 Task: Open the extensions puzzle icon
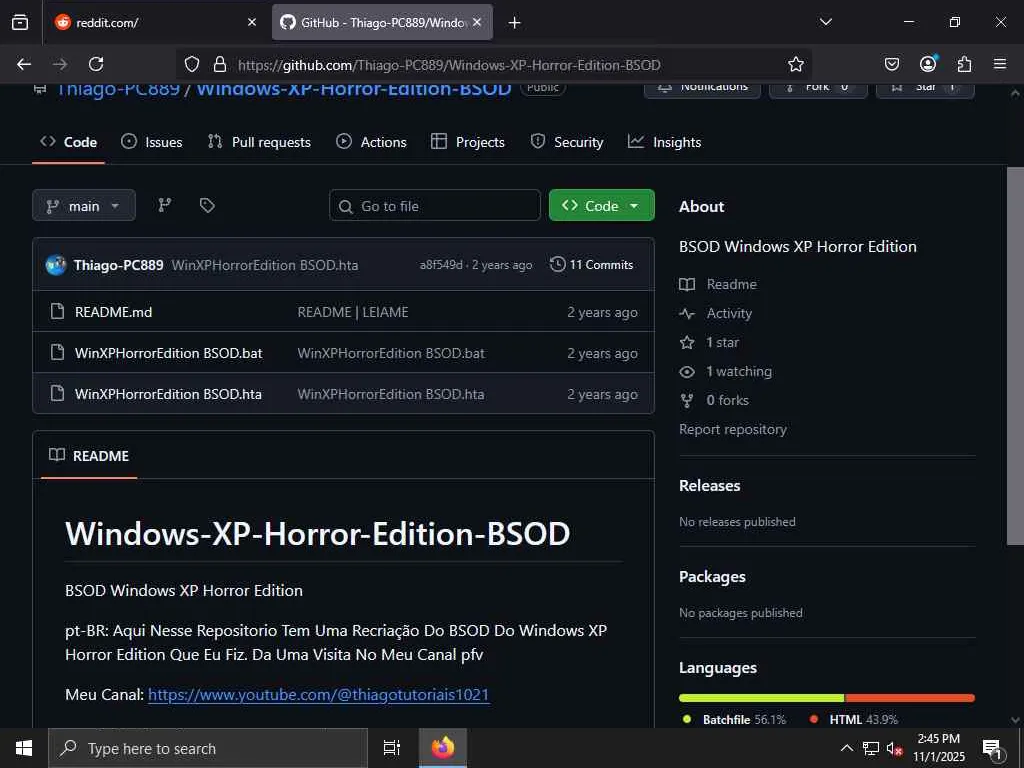point(964,64)
